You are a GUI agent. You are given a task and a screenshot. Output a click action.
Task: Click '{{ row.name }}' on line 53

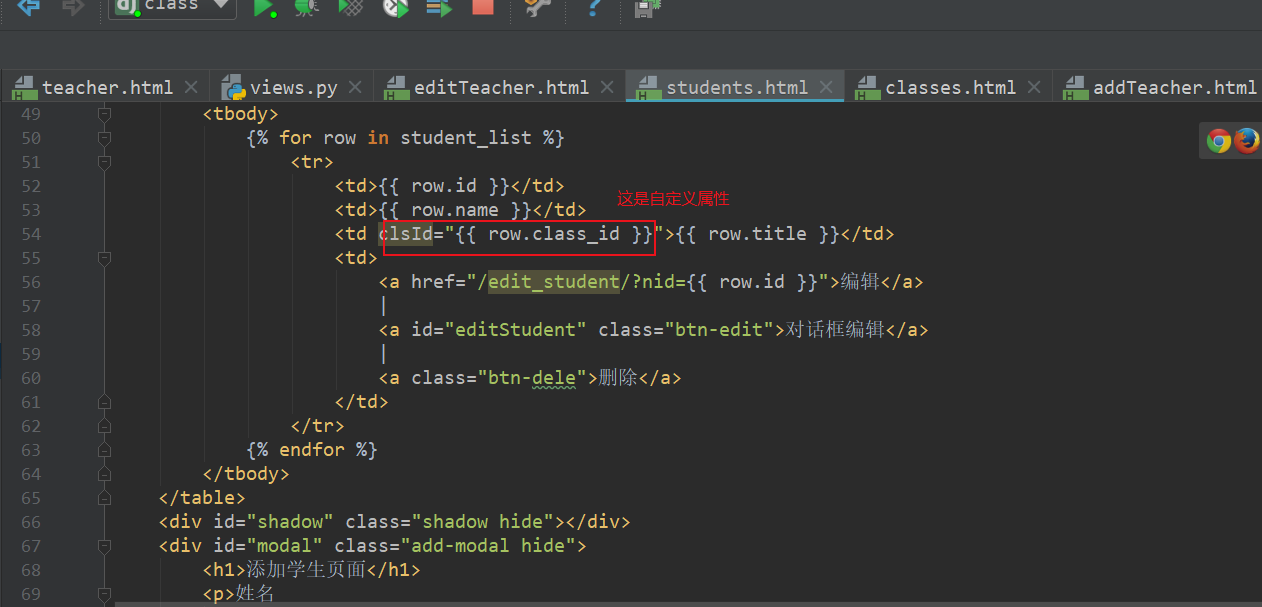[x=454, y=210]
